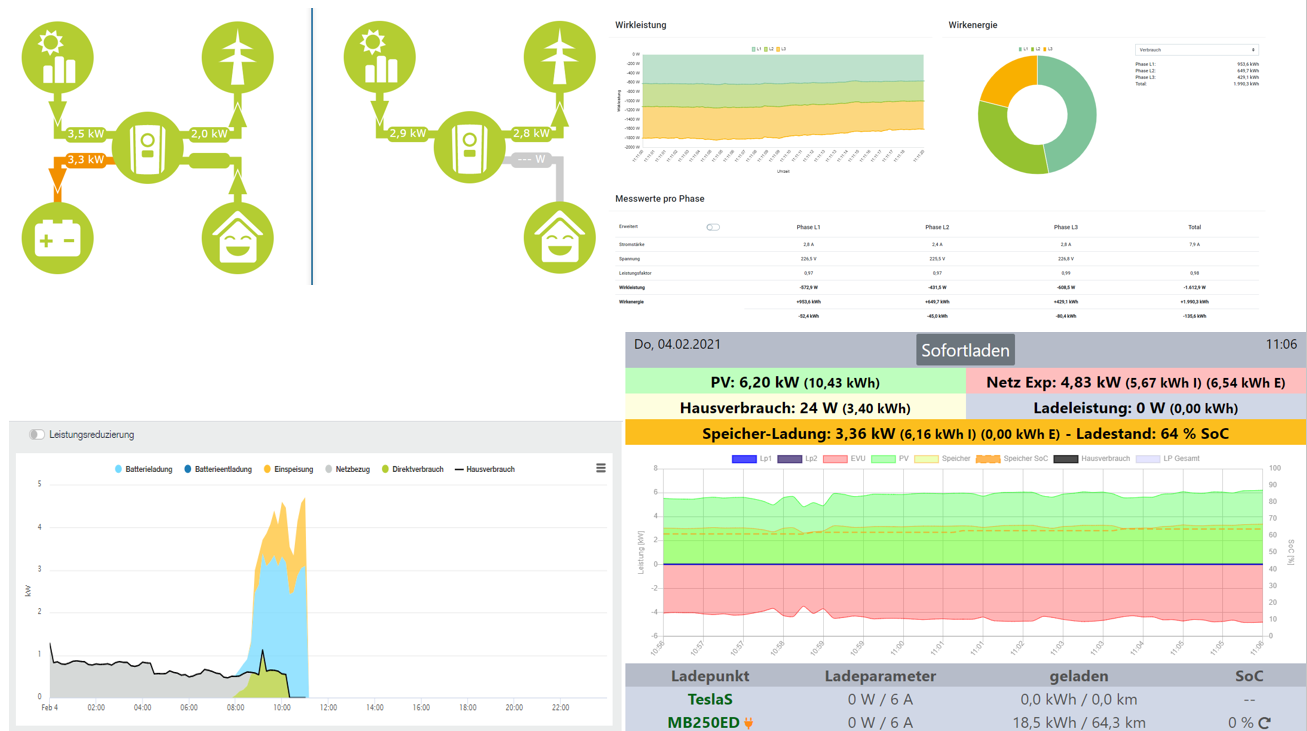The height and width of the screenshot is (731, 1307).
Task: Toggle Direktverbrauch series in the legend
Action: pyautogui.click(x=413, y=469)
